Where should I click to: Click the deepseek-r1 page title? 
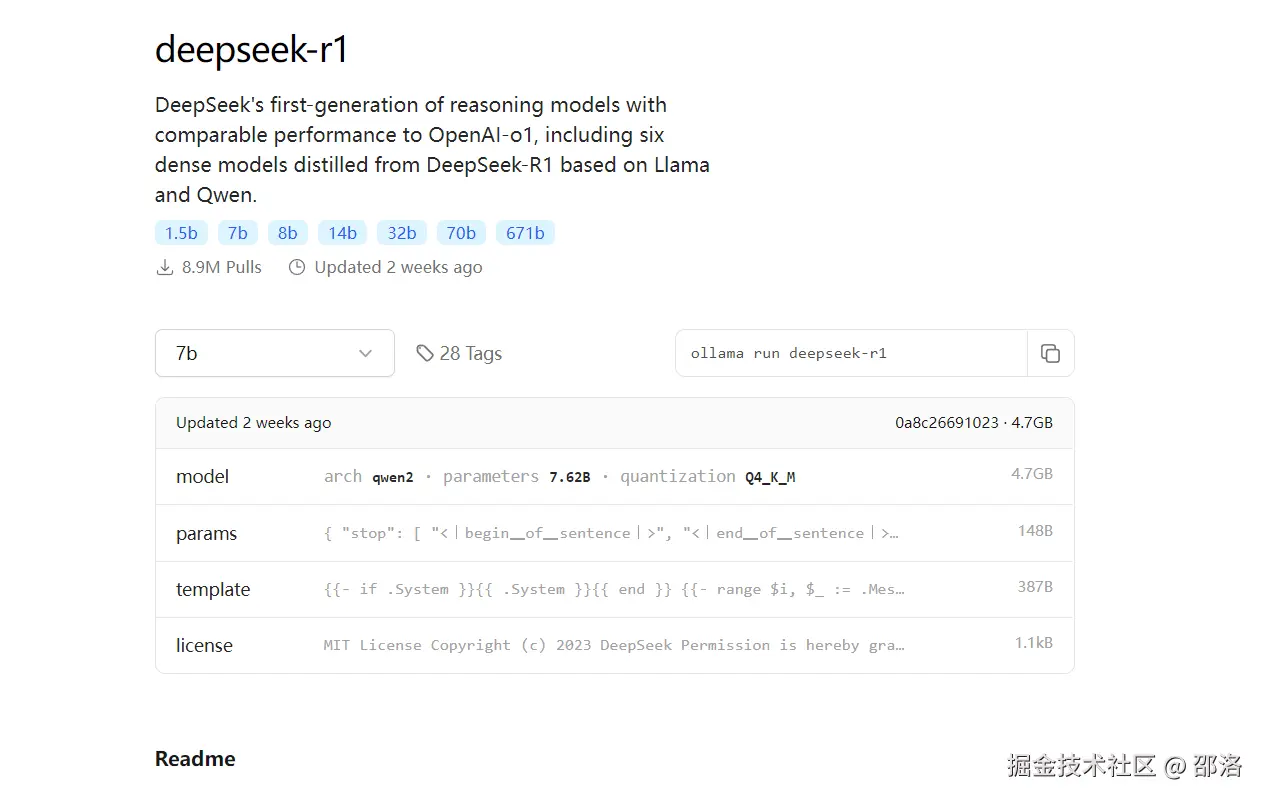(251, 49)
